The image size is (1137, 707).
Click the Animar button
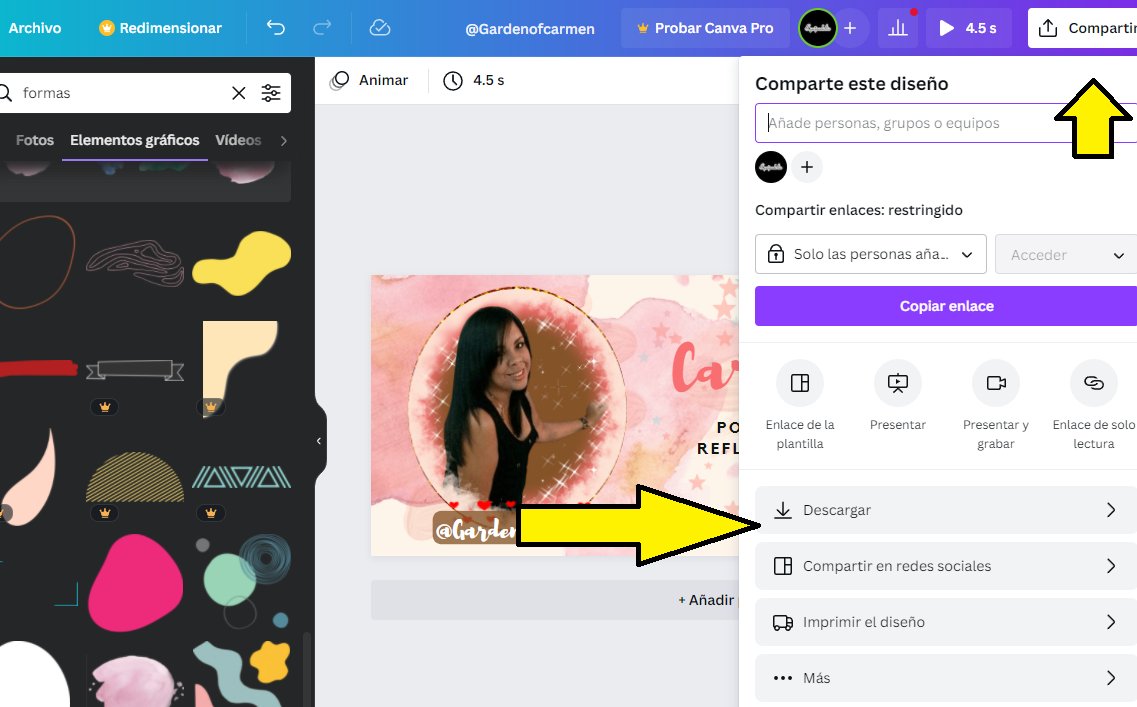pos(369,80)
